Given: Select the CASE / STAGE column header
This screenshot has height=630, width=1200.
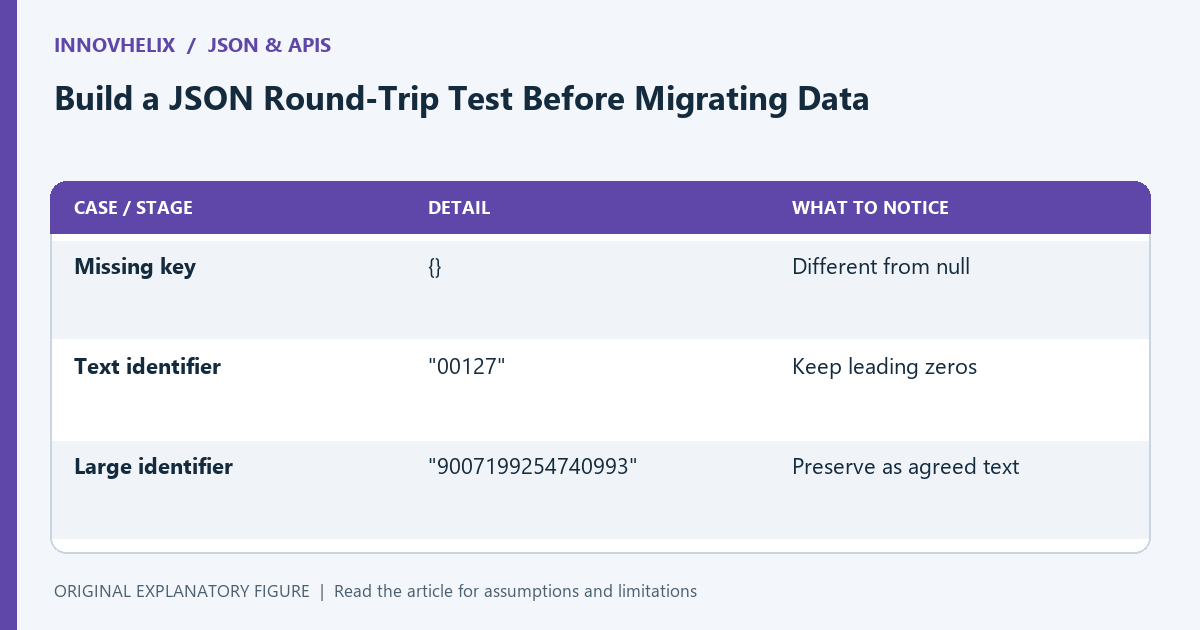Looking at the screenshot, I should click(x=133, y=208).
